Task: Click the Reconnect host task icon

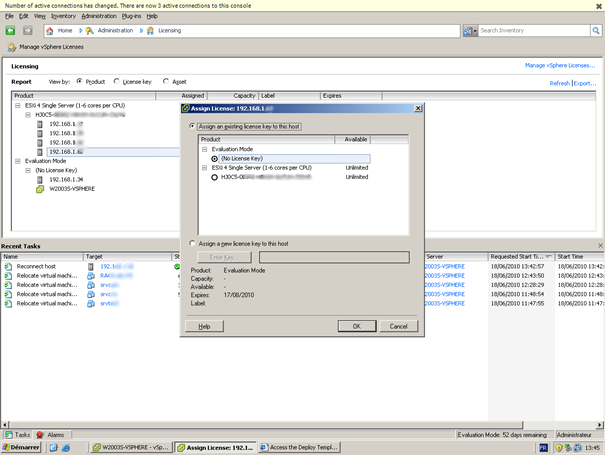Action: pos(8,267)
